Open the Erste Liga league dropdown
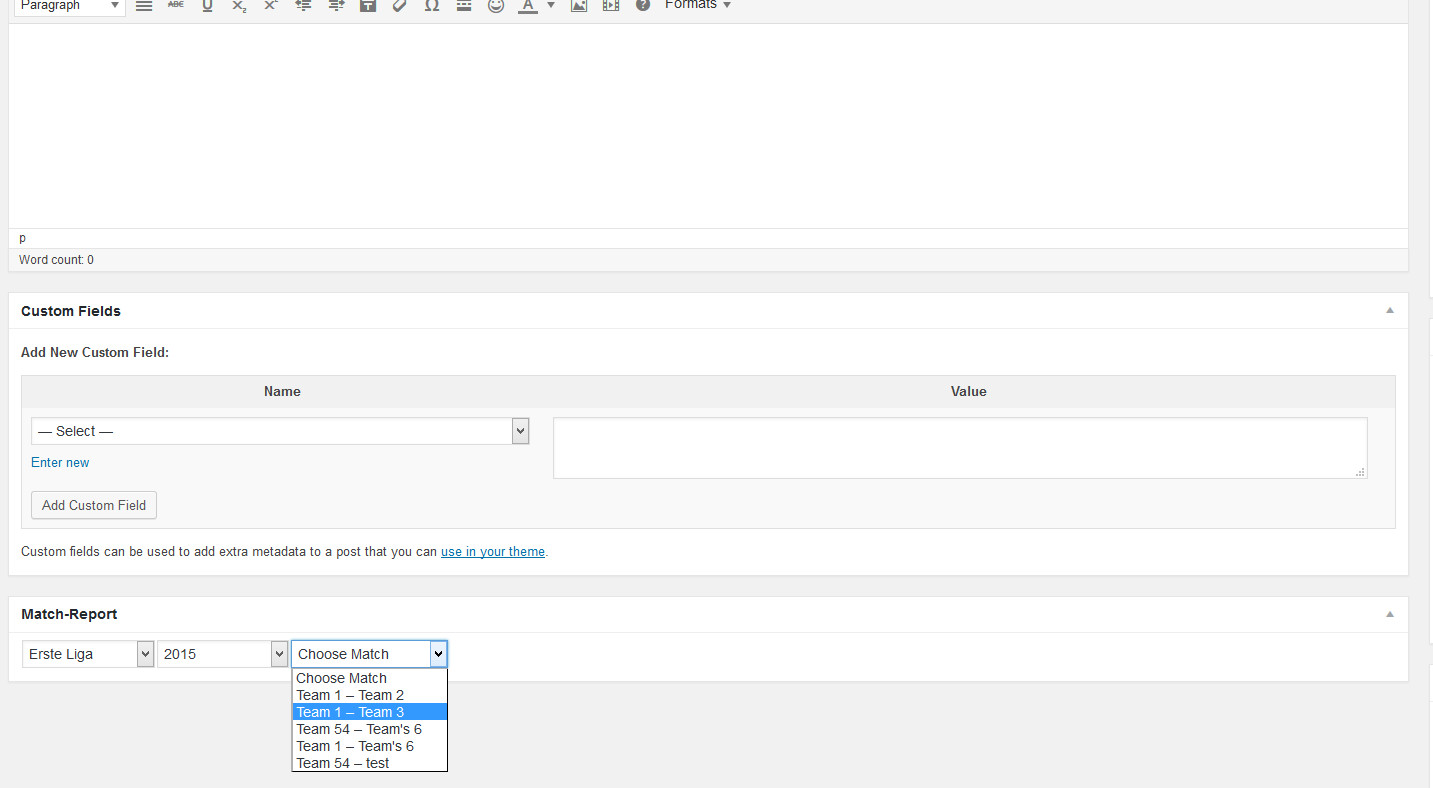 88,654
